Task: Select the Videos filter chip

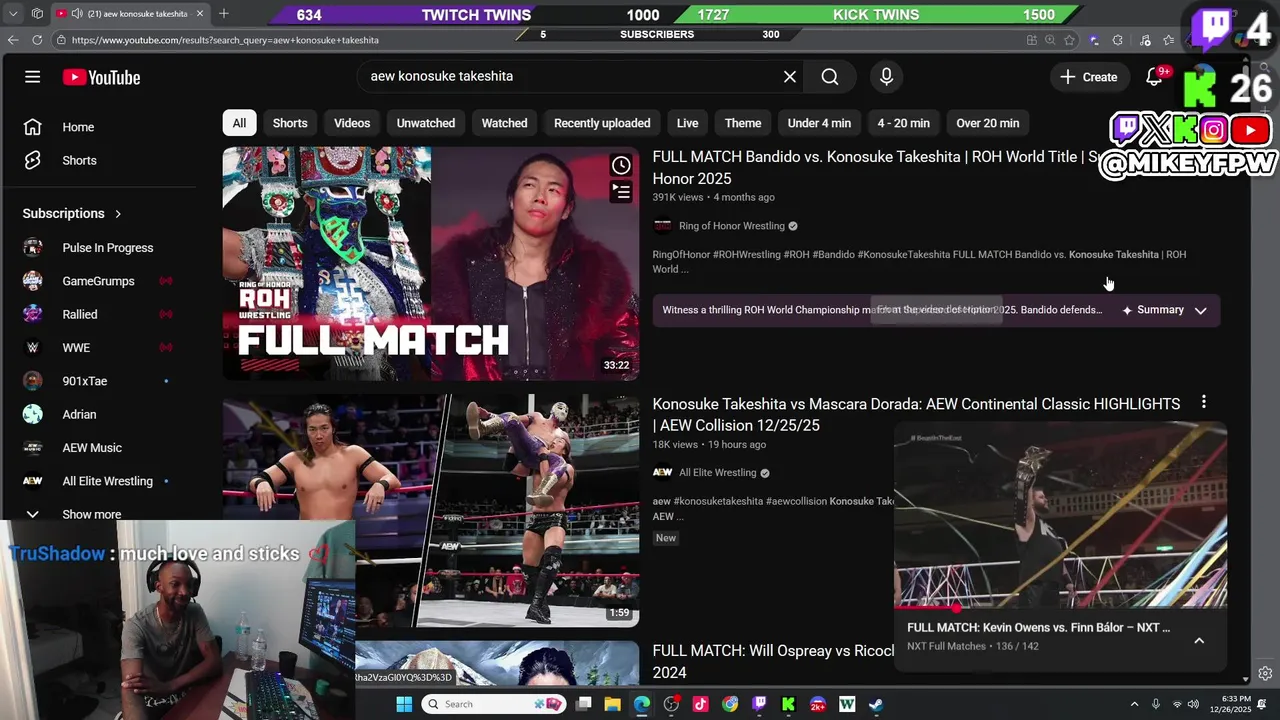Action: [352, 123]
